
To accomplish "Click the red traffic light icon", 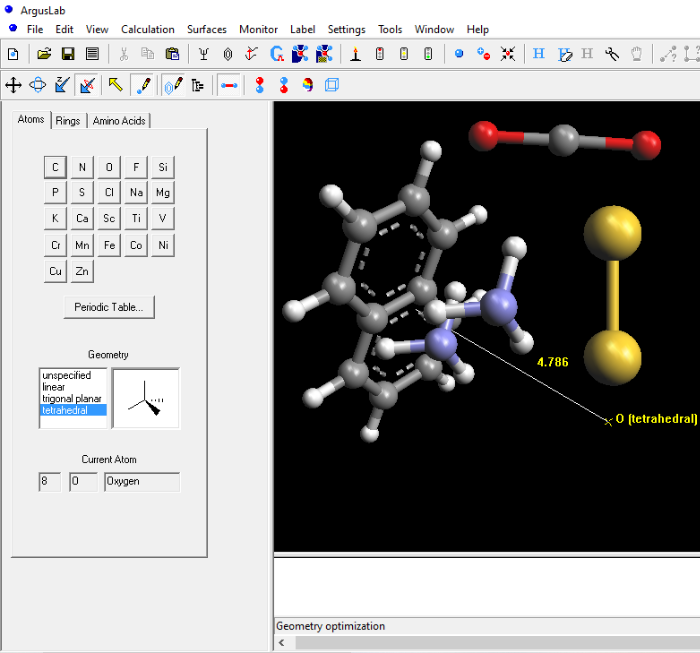I will click(379, 54).
